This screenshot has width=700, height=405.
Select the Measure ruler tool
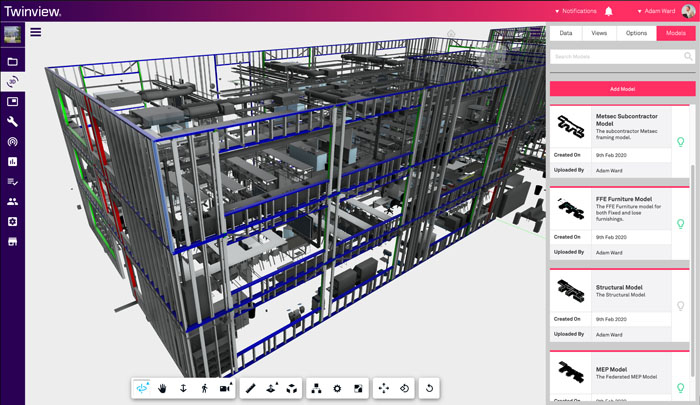(251, 388)
